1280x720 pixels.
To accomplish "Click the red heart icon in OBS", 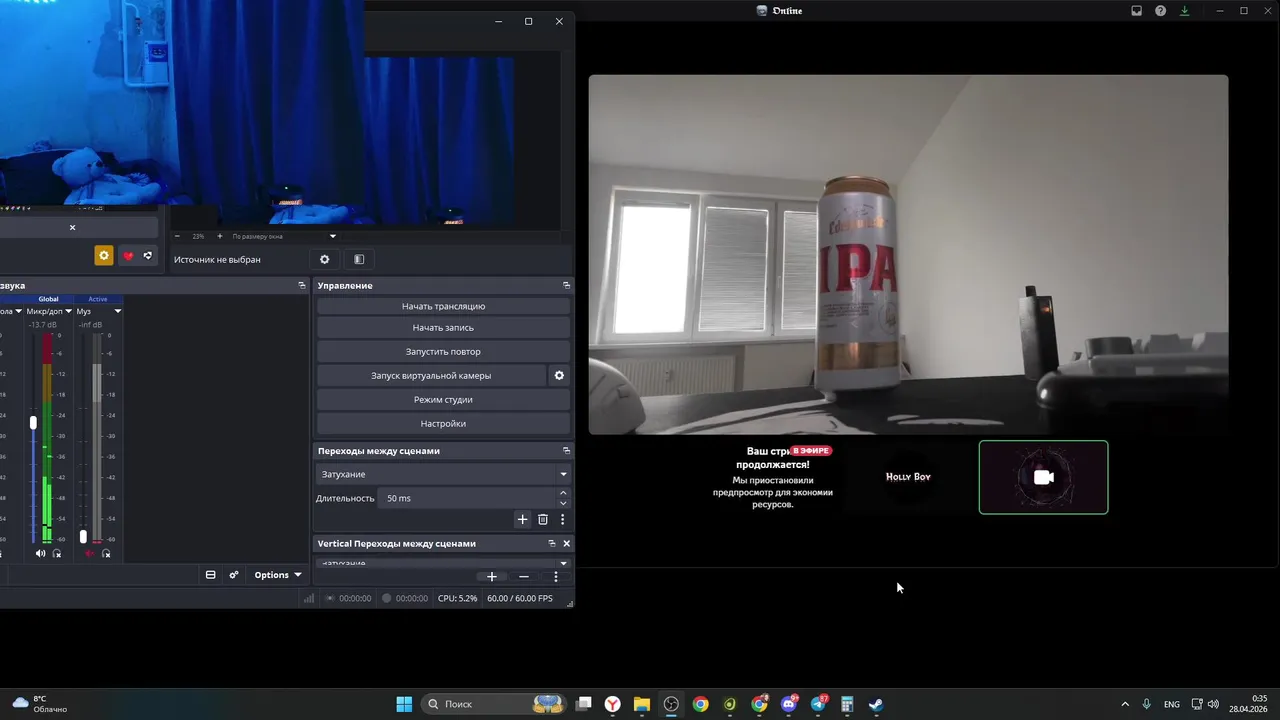I will (128, 256).
